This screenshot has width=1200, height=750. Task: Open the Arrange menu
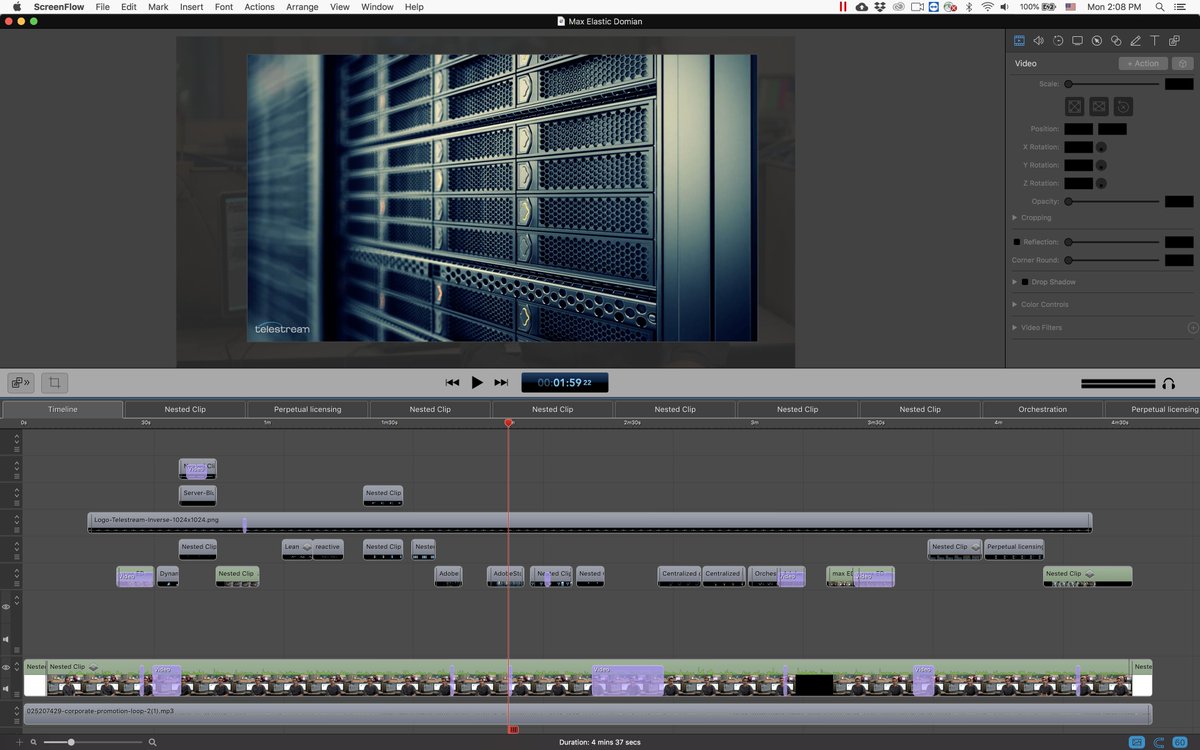[x=302, y=7]
